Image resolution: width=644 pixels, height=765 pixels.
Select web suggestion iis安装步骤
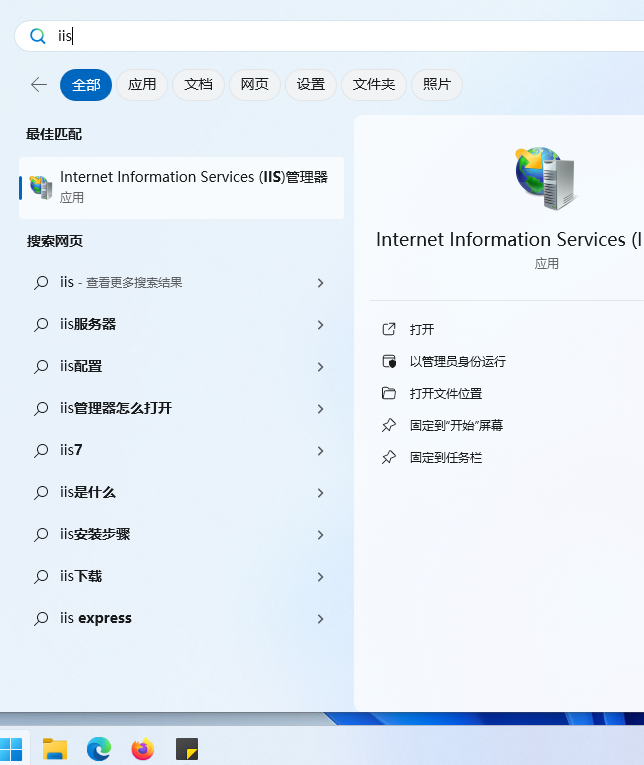tap(181, 534)
